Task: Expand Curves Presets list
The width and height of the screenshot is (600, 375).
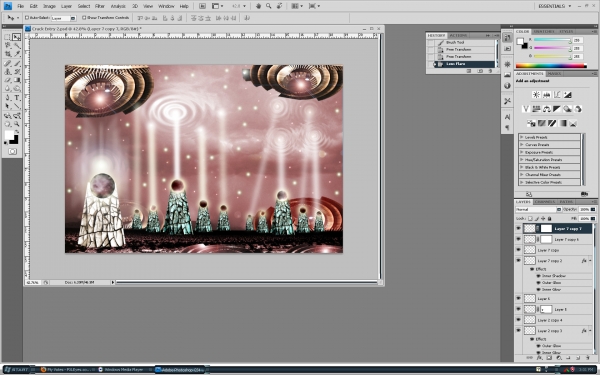Action: [x=522, y=145]
